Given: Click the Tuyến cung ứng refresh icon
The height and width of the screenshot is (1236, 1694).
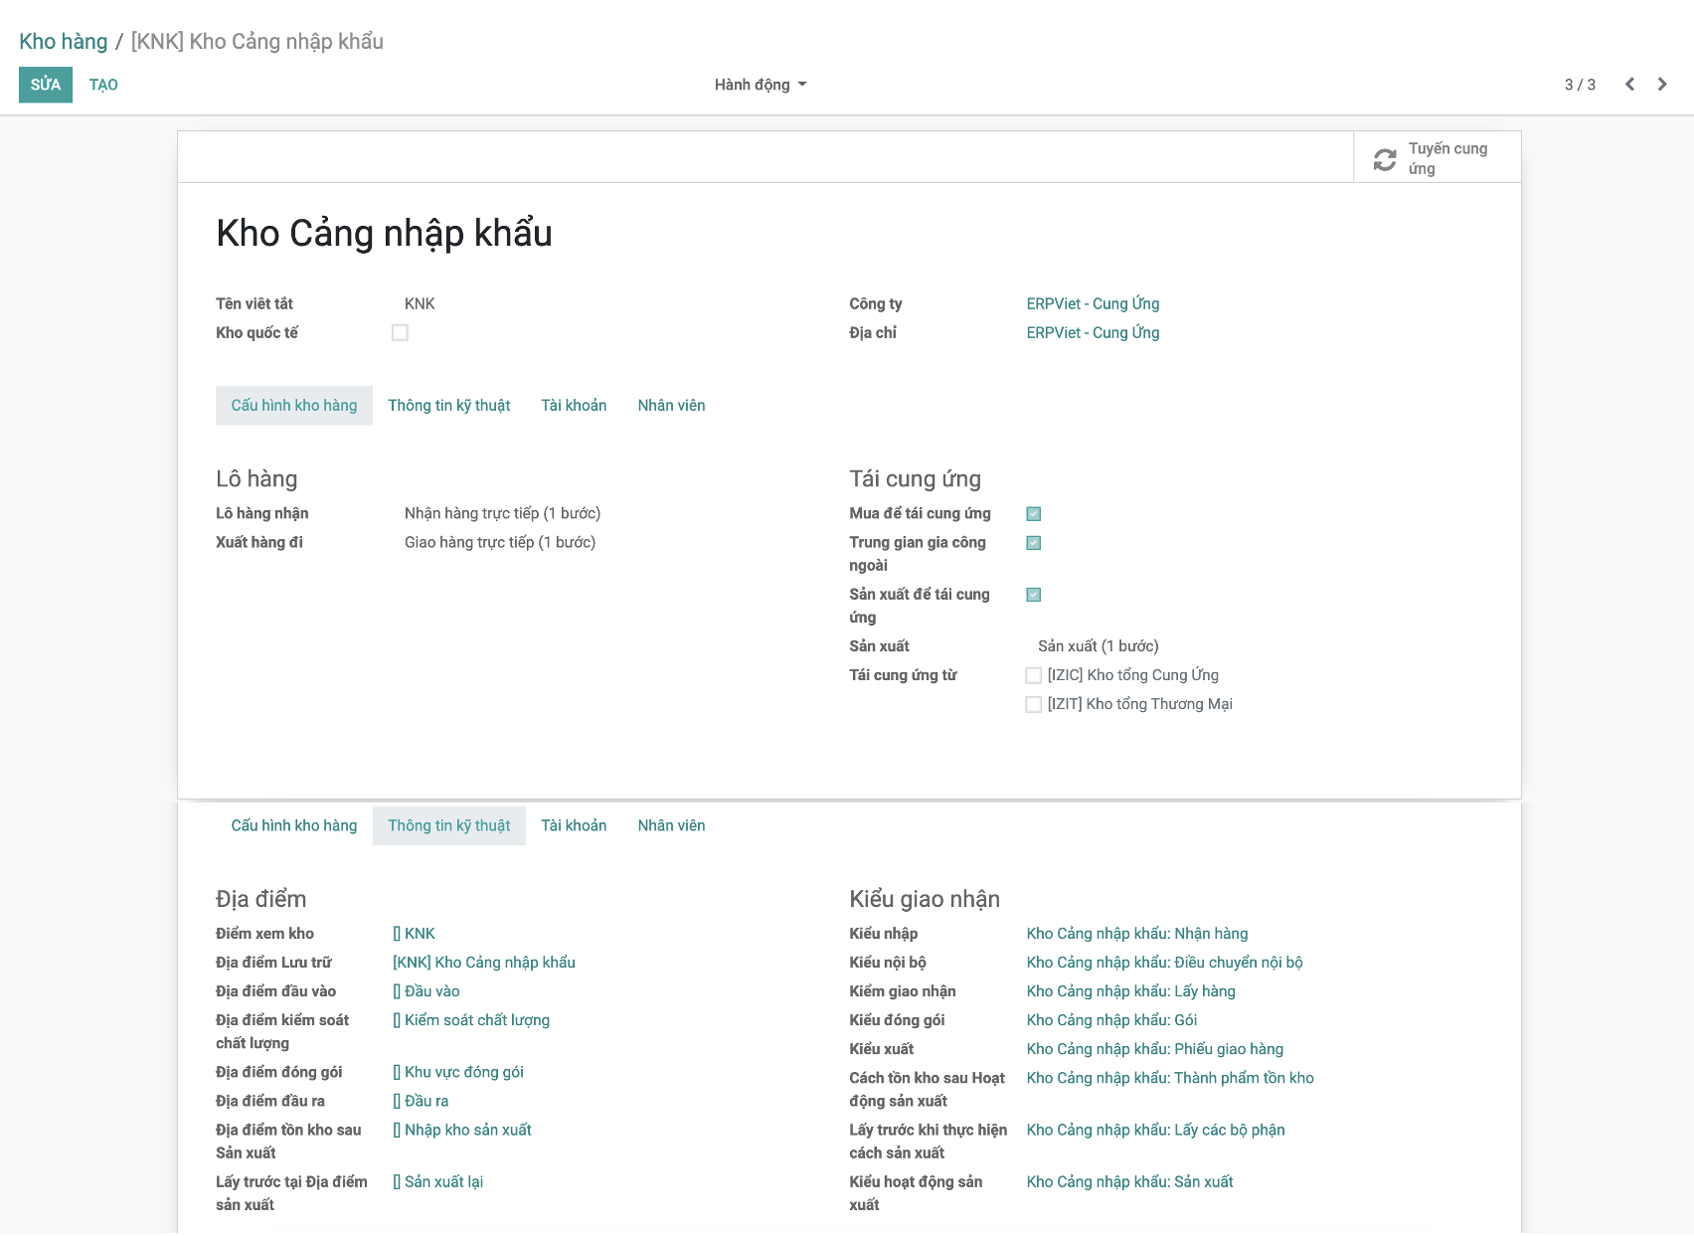Looking at the screenshot, I should pos(1384,159).
